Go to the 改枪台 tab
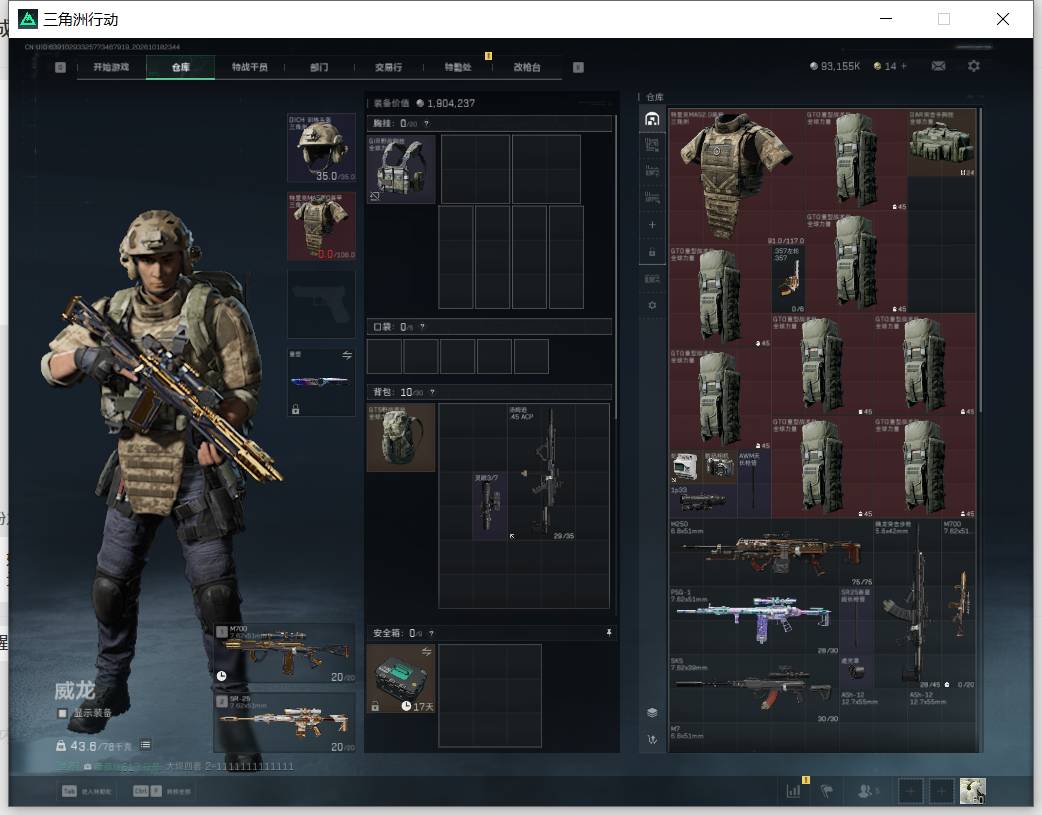The width and height of the screenshot is (1042, 815). pos(526,67)
